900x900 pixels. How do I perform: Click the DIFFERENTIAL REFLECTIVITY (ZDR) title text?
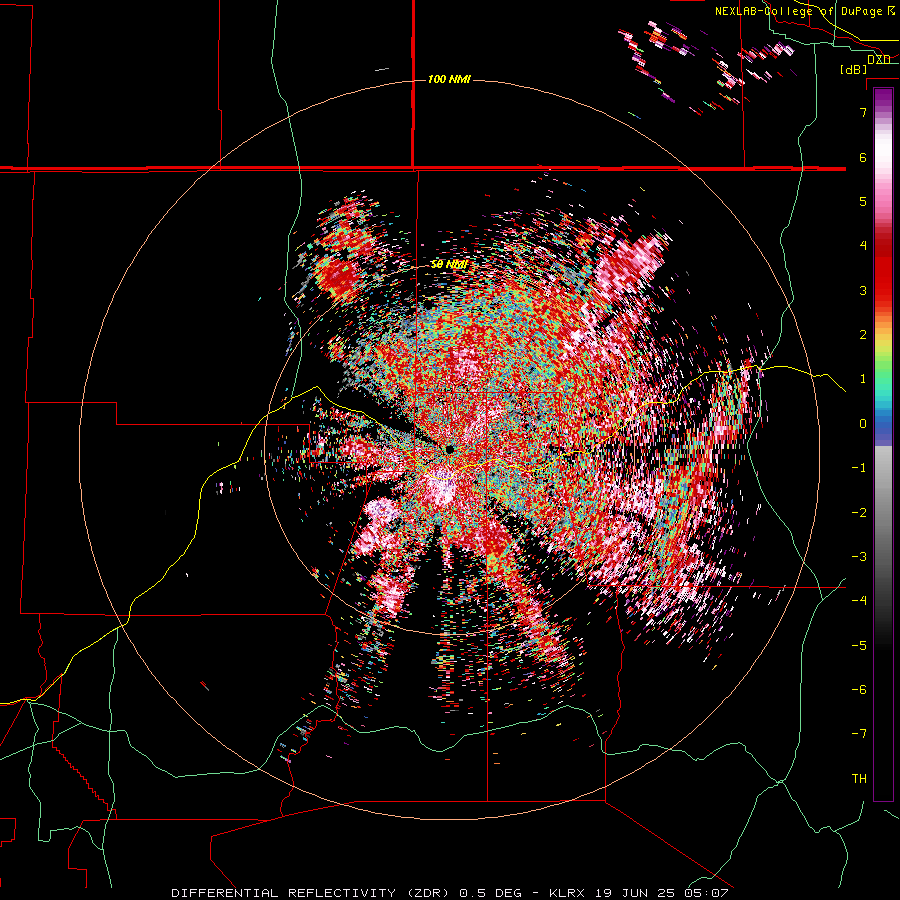point(312,893)
